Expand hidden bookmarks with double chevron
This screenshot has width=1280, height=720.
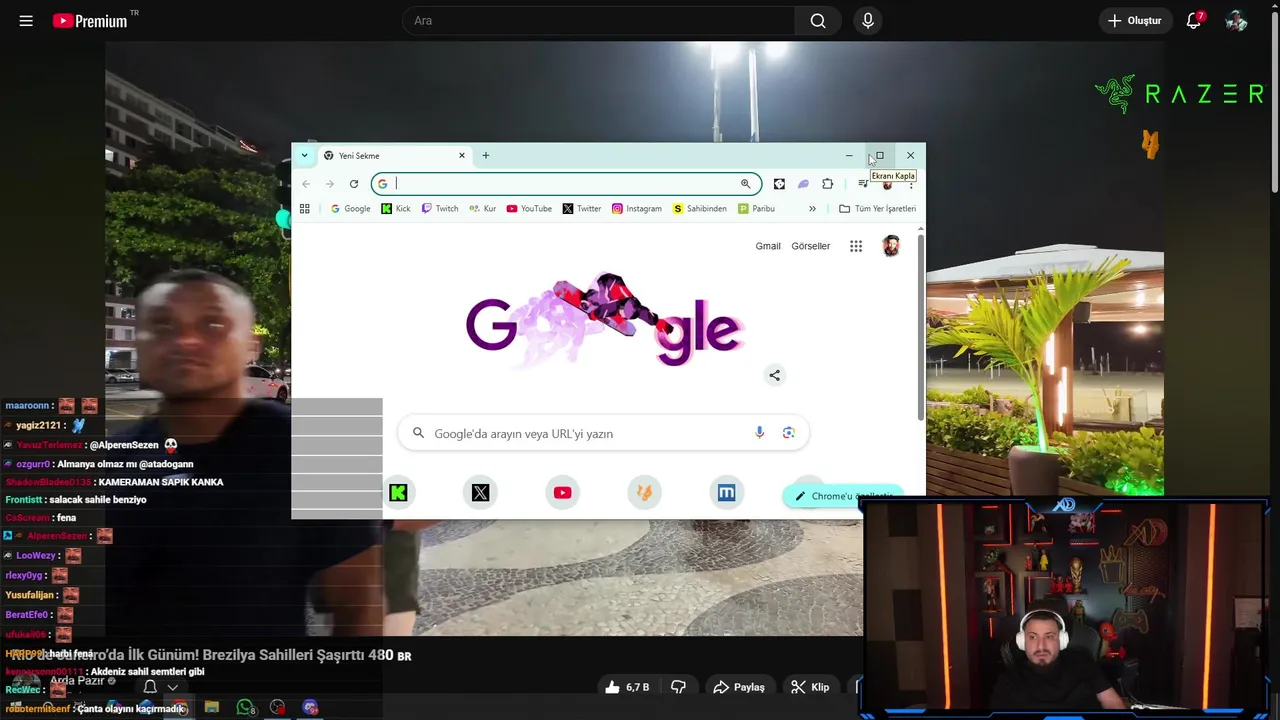[812, 209]
